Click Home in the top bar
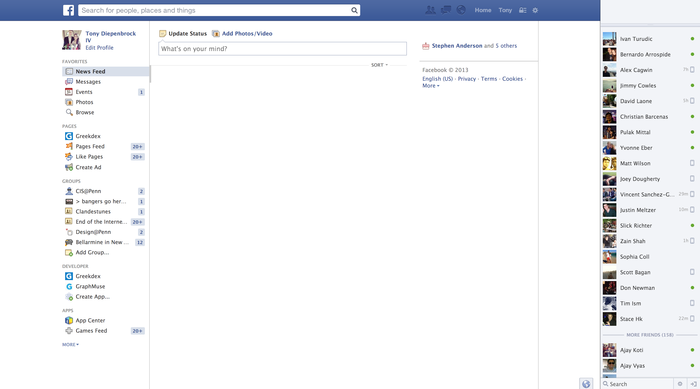The height and width of the screenshot is (389, 700). coord(483,10)
